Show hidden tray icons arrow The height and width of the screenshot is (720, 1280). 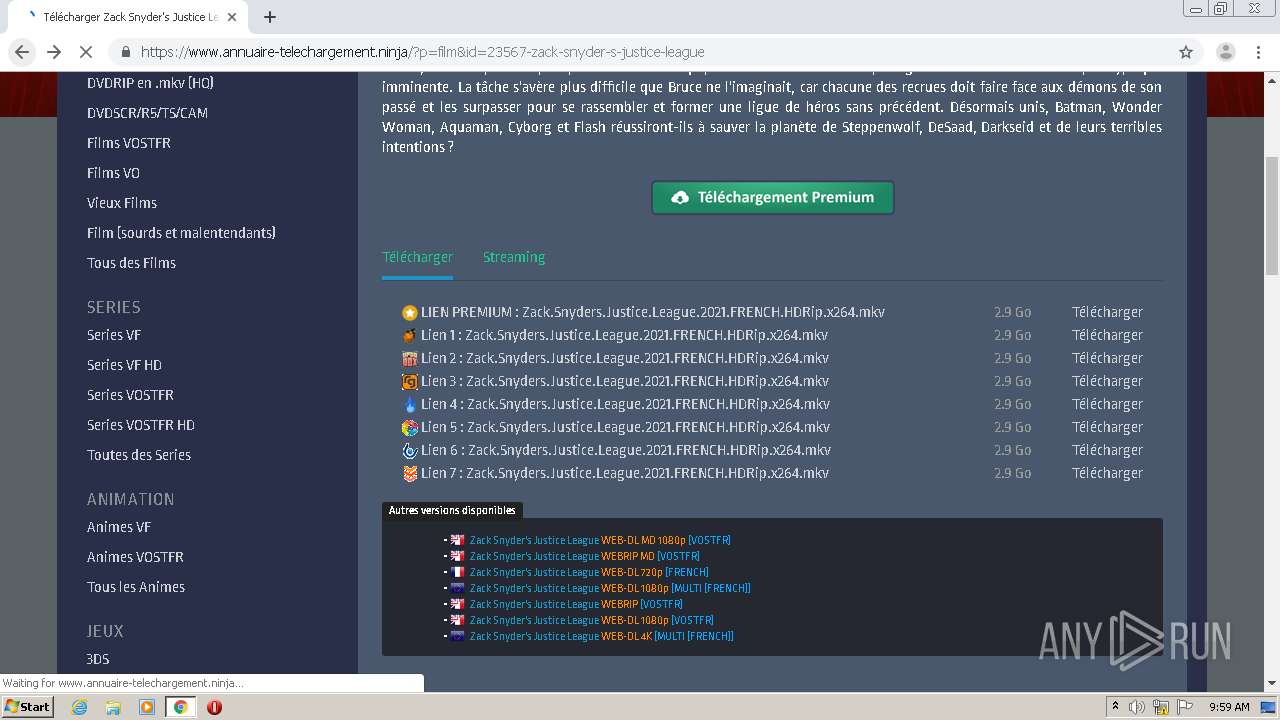coord(1115,707)
